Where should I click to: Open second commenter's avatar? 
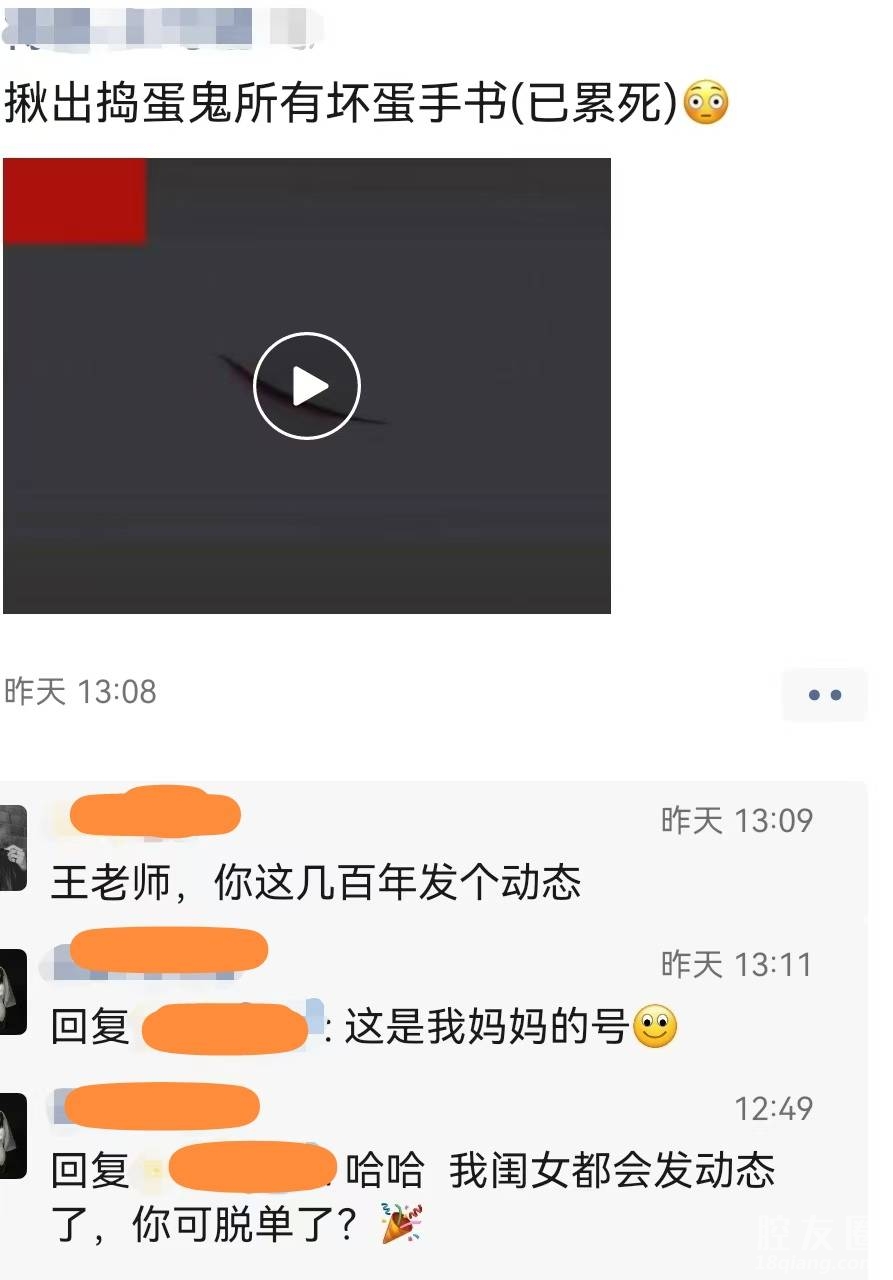point(13,992)
